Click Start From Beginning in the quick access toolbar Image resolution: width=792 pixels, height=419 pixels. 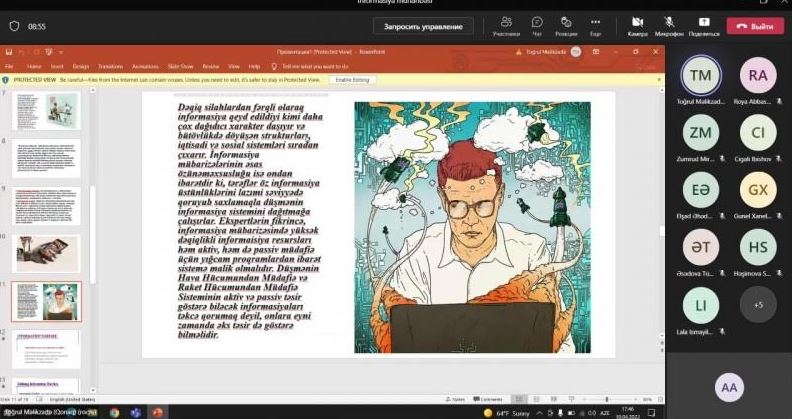click(x=49, y=52)
